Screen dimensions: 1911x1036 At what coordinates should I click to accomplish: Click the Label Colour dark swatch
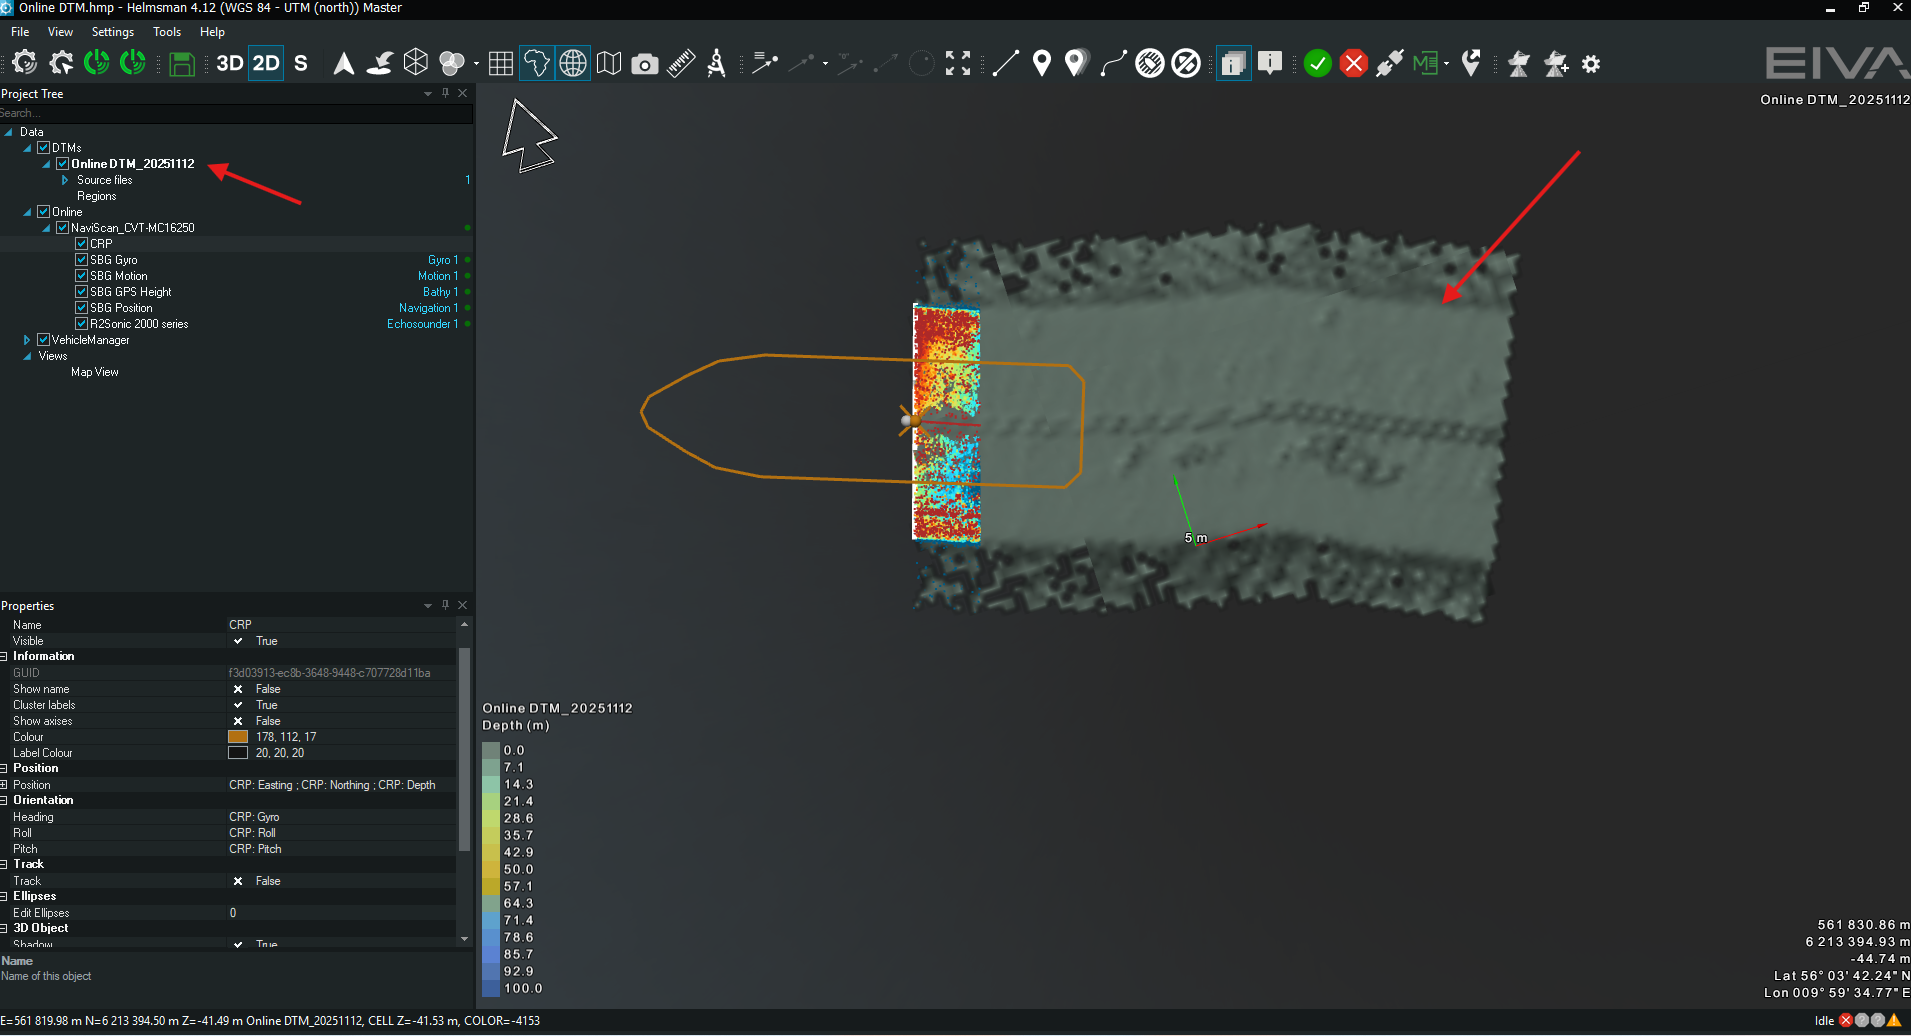click(238, 753)
